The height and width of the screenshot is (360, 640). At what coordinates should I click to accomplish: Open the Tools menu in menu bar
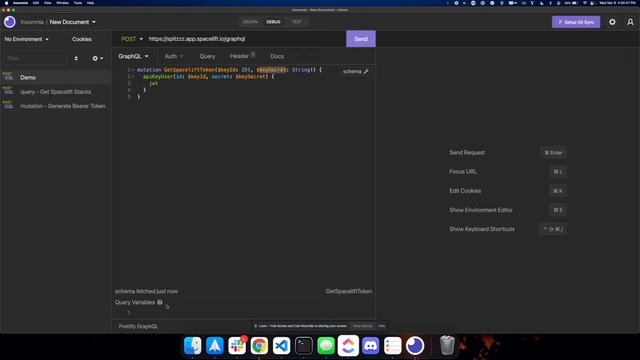[x=78, y=3]
